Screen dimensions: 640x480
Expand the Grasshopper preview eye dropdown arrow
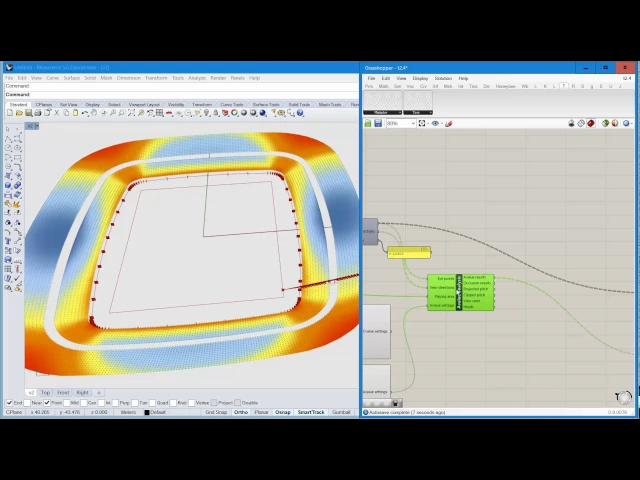tap(441, 124)
